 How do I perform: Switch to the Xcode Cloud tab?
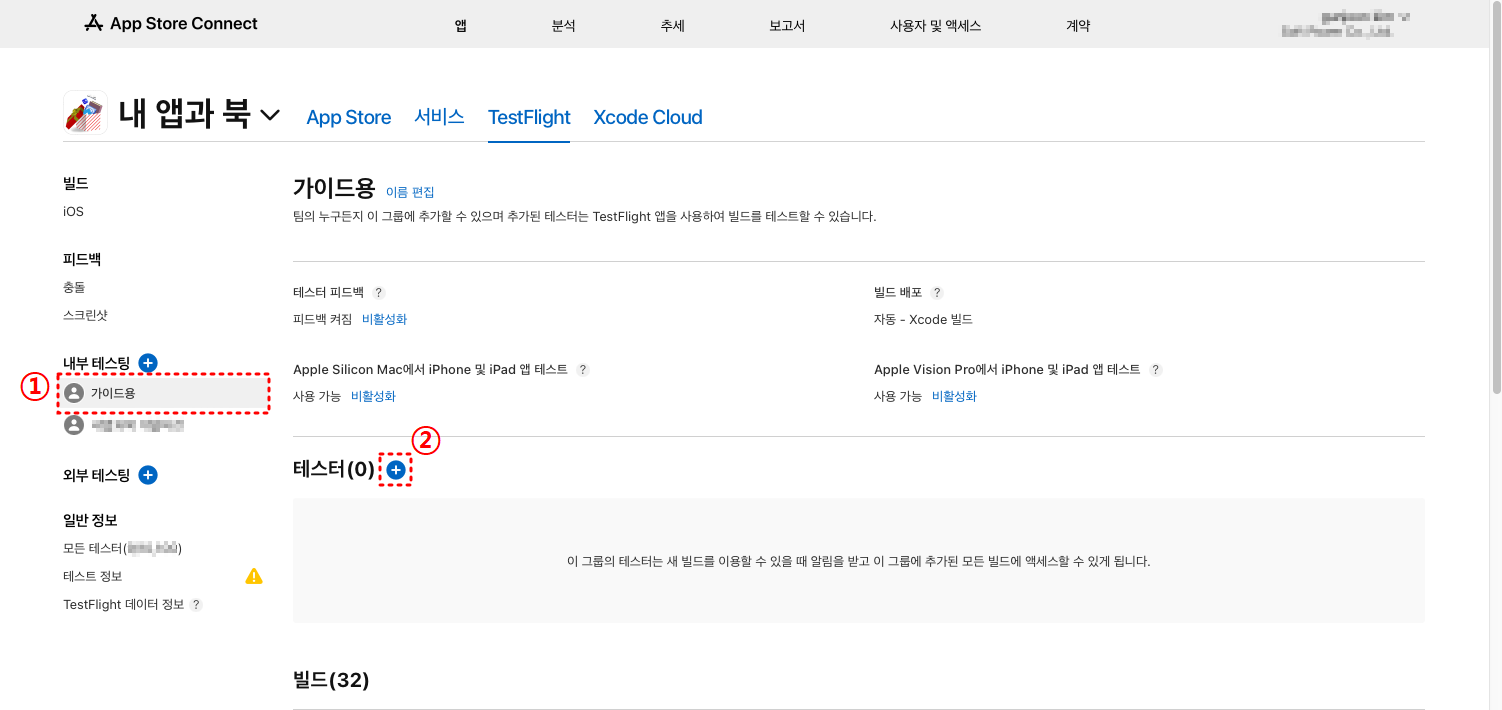(648, 117)
